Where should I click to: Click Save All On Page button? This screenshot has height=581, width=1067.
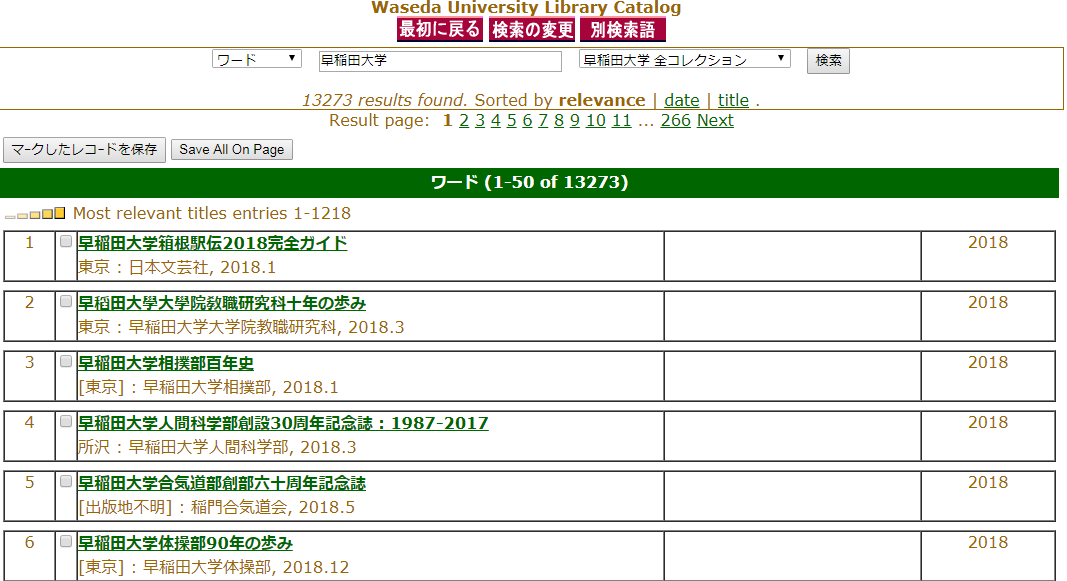[232, 150]
